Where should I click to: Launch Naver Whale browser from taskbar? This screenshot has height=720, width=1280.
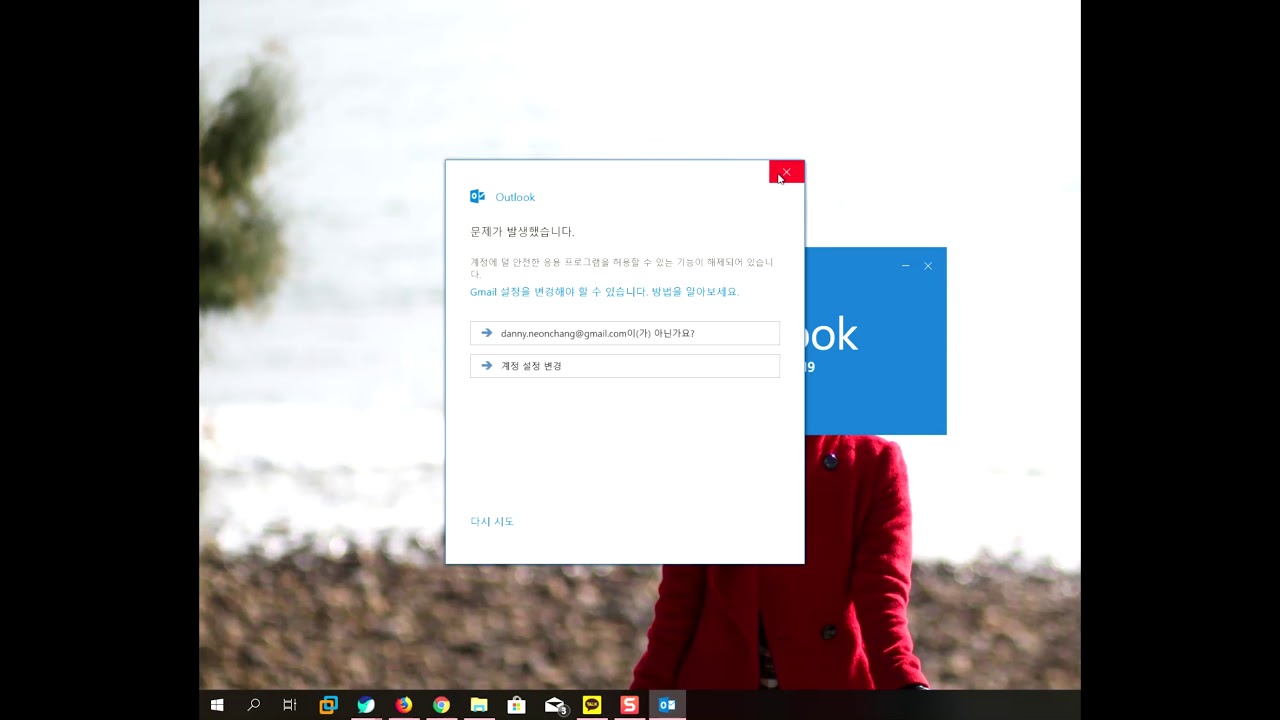tap(366, 705)
